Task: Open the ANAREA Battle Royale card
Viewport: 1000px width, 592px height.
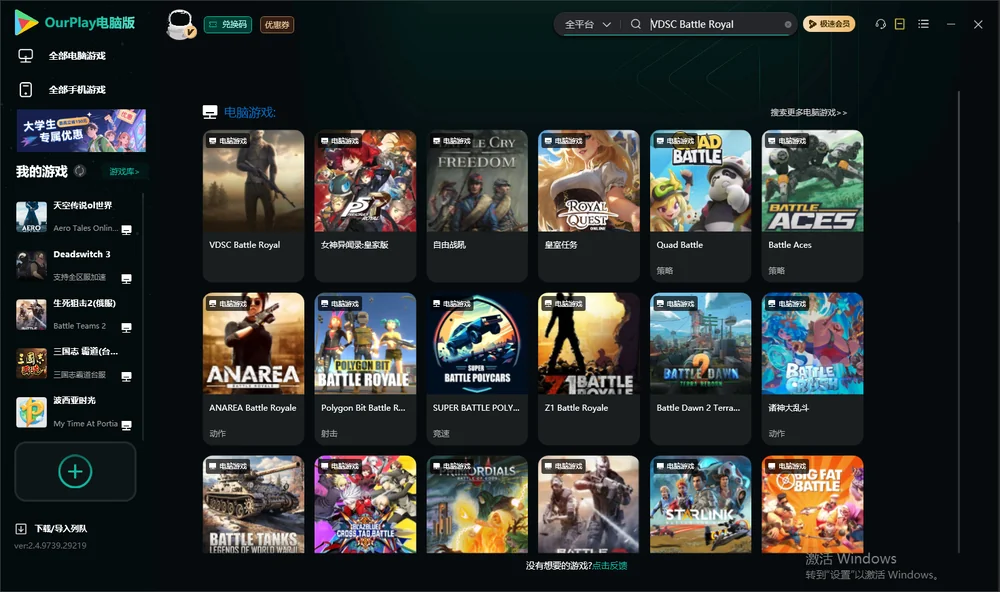Action: tap(253, 368)
